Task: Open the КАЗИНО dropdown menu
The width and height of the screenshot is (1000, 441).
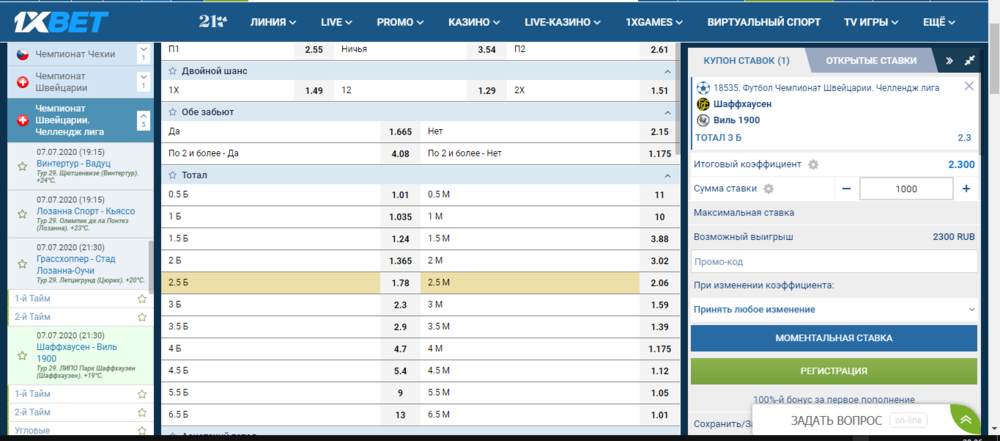Action: click(474, 22)
